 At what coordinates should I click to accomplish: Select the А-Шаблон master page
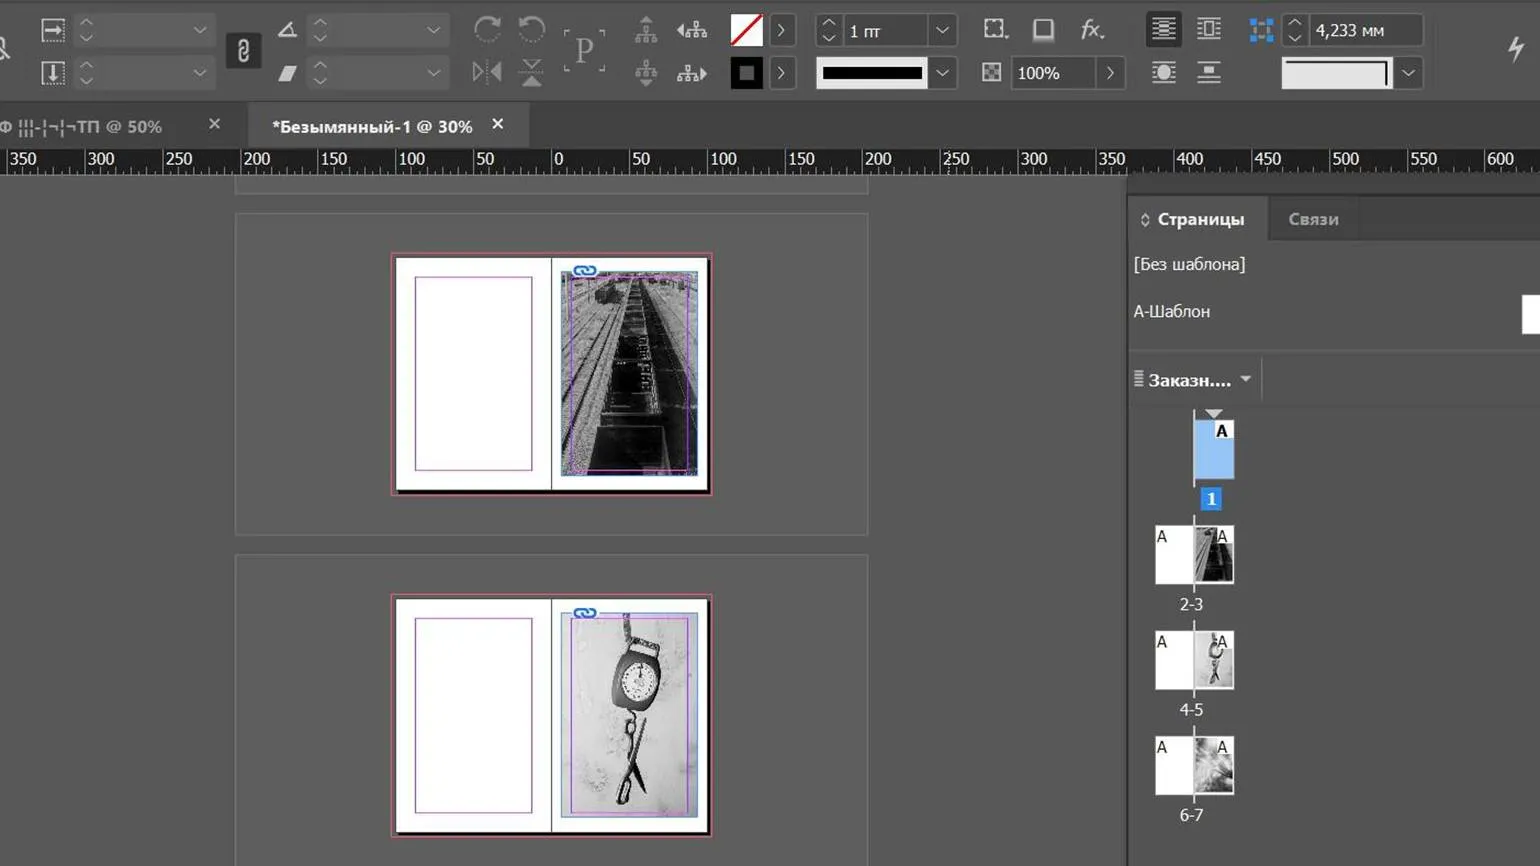(1172, 312)
